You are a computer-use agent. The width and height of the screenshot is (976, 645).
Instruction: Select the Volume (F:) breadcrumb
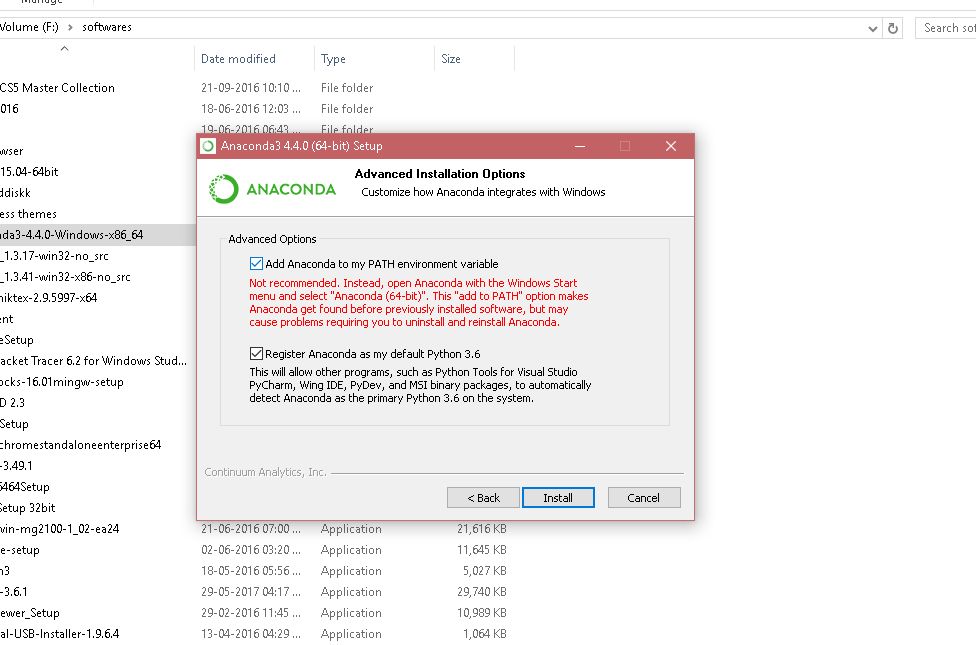pyautogui.click(x=29, y=27)
